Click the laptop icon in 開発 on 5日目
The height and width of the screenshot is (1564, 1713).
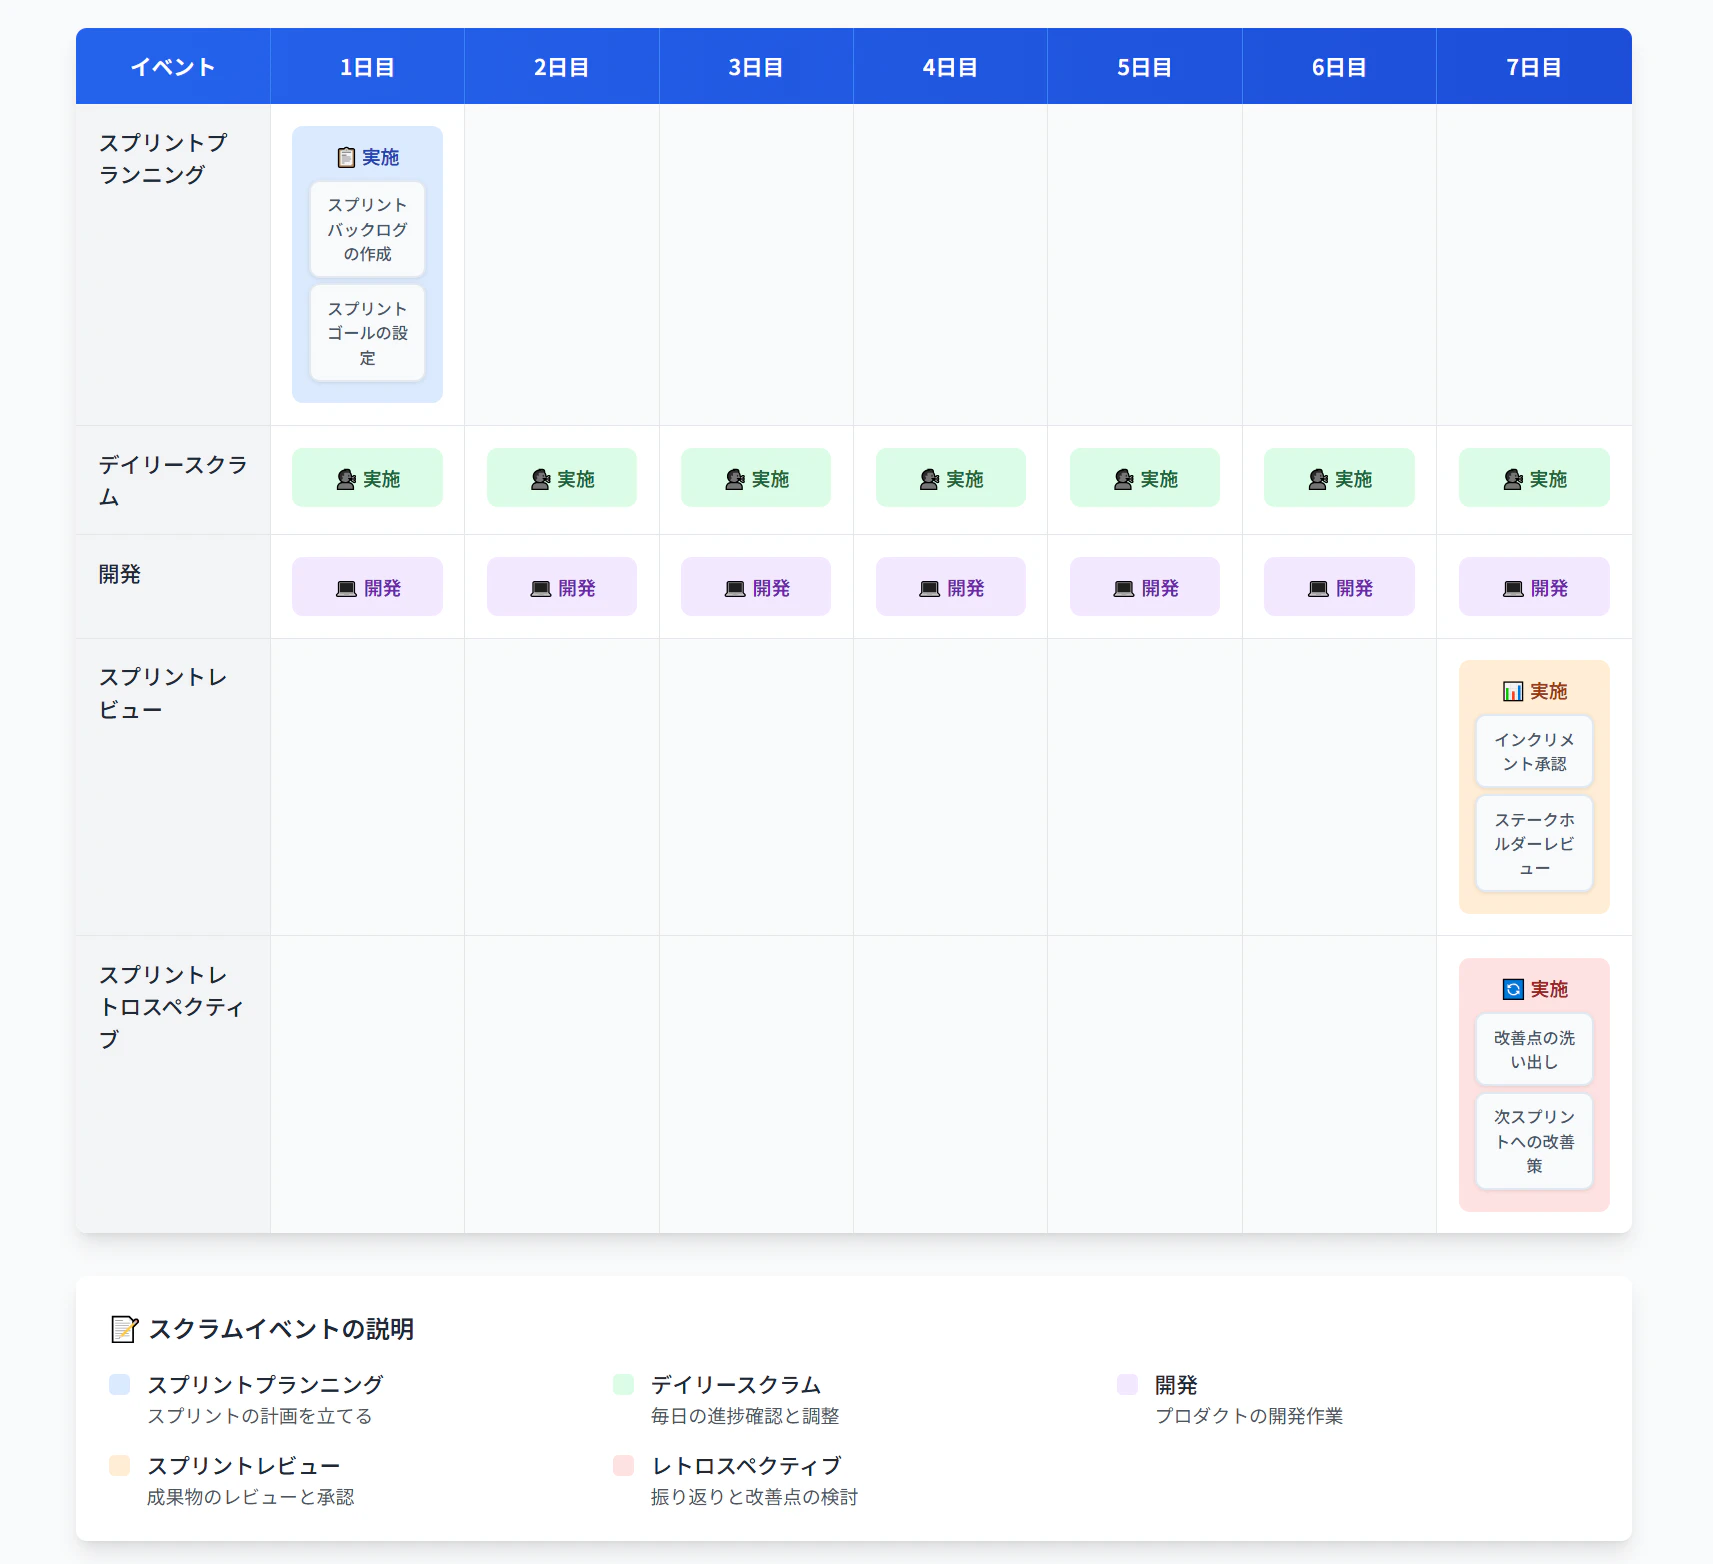click(1124, 588)
